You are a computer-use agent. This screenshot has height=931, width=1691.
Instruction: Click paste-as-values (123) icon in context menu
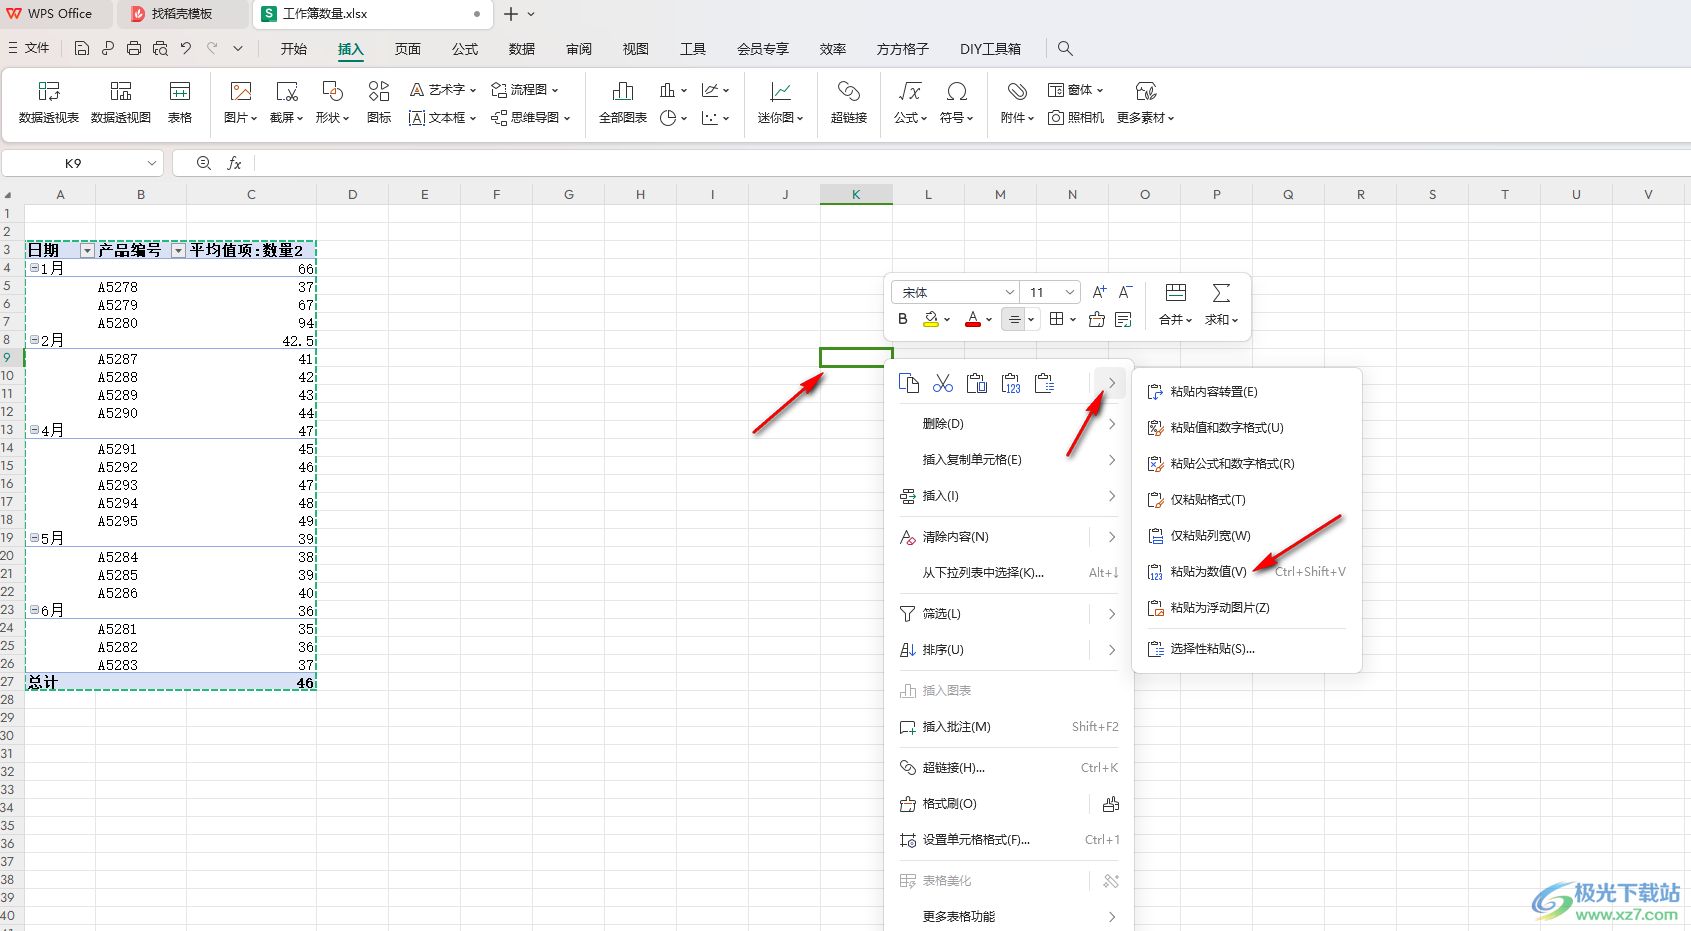coord(1011,383)
